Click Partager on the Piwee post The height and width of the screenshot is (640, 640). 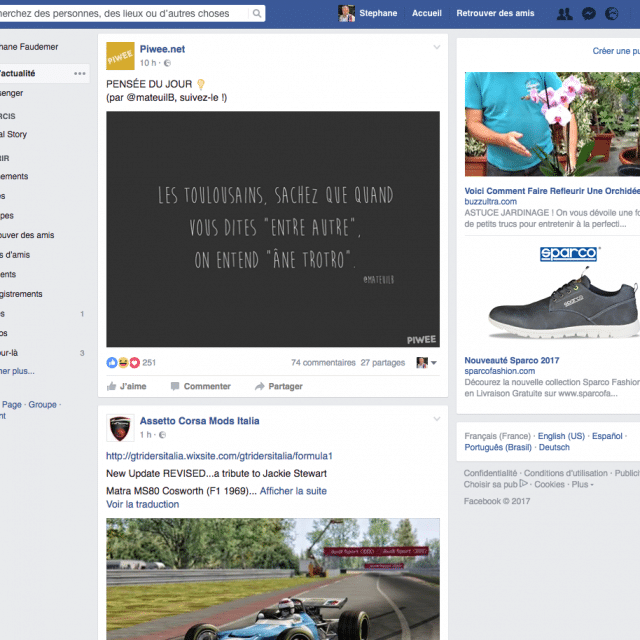(x=278, y=386)
